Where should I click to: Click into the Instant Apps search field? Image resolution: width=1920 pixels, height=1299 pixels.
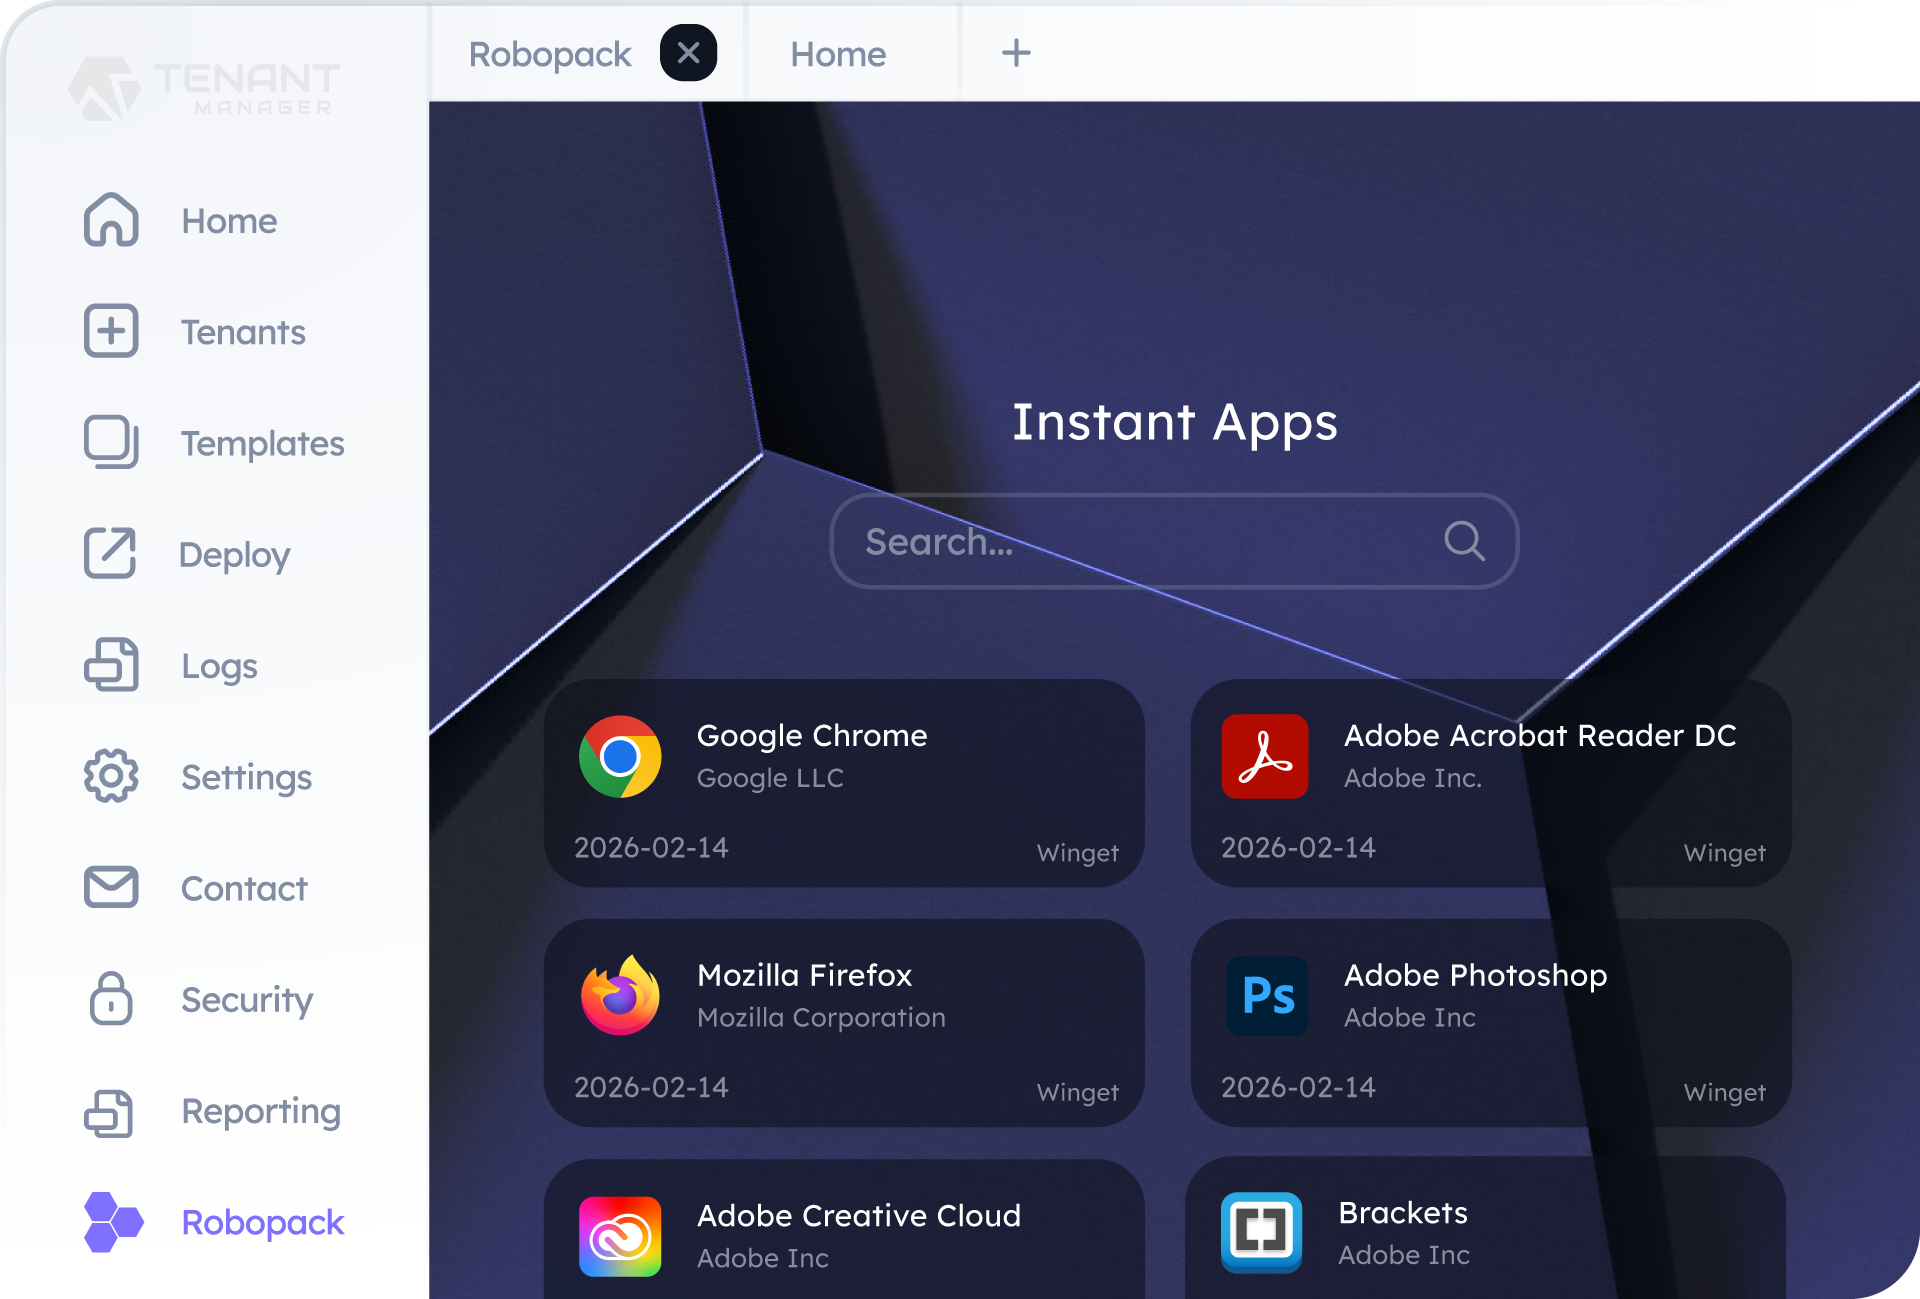(x=1130, y=541)
